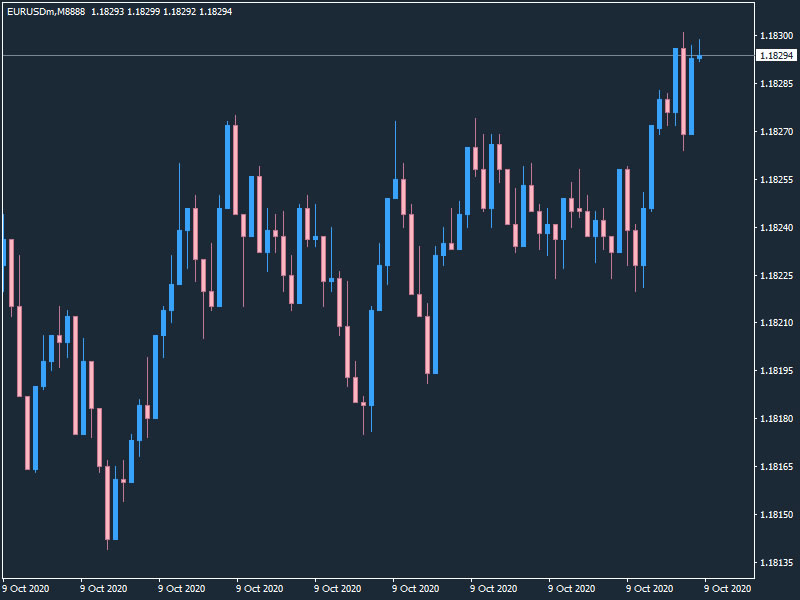Select the 1.18270 price scale label

(x=776, y=132)
